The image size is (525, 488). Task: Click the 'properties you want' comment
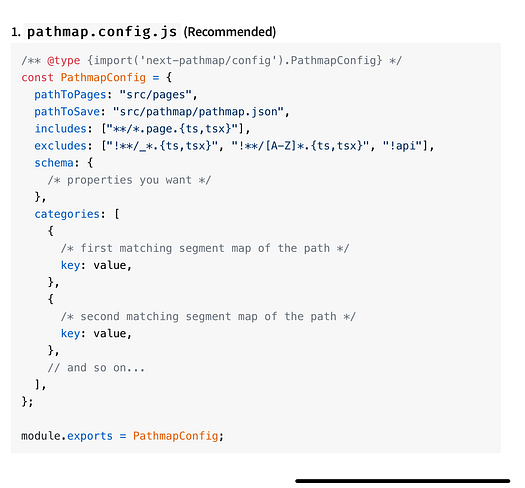pos(129,180)
